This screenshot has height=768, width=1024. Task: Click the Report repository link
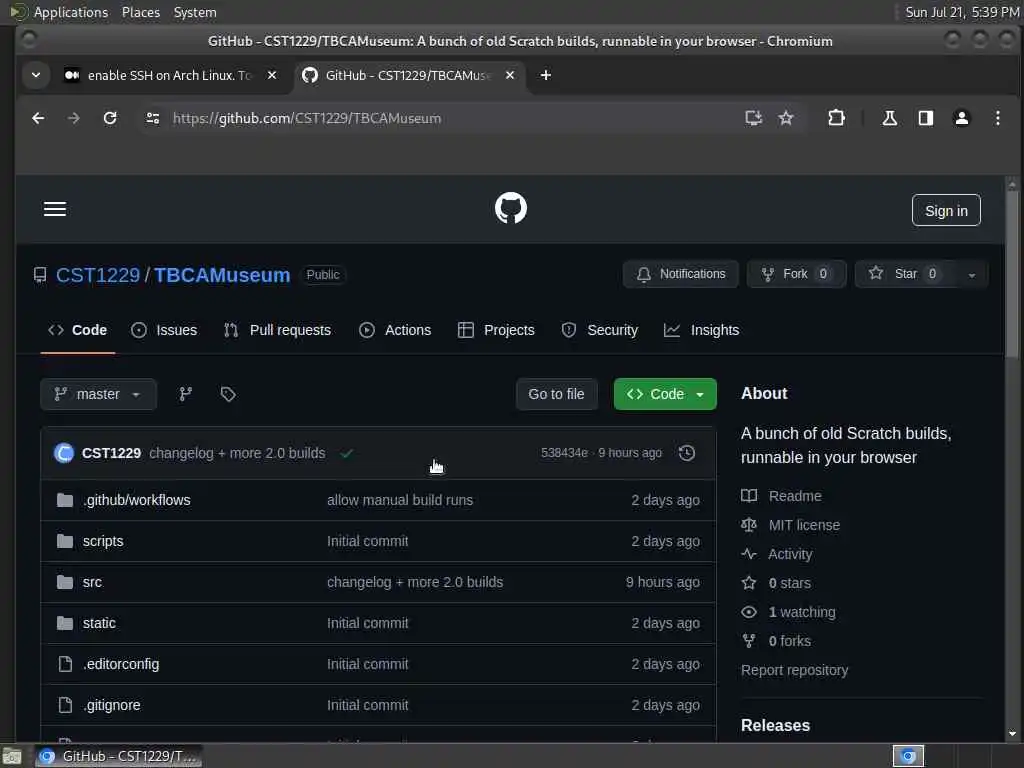coord(794,671)
